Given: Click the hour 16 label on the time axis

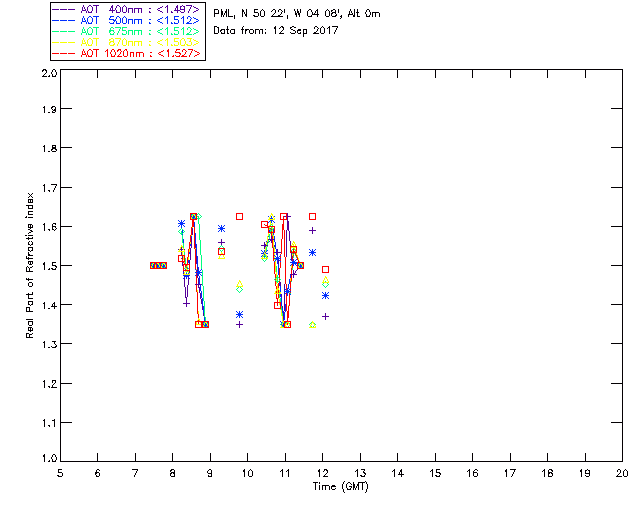Looking at the screenshot, I should tap(473, 474).
